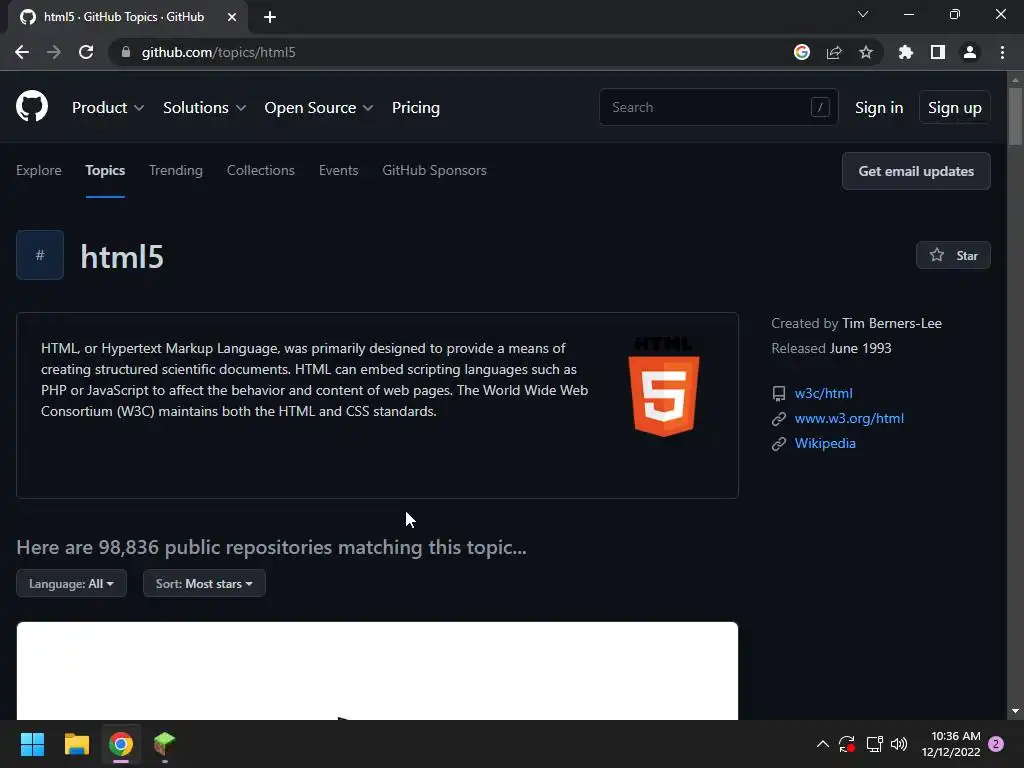Open the clock and date in taskbar
1024x768 pixels.
(951, 744)
